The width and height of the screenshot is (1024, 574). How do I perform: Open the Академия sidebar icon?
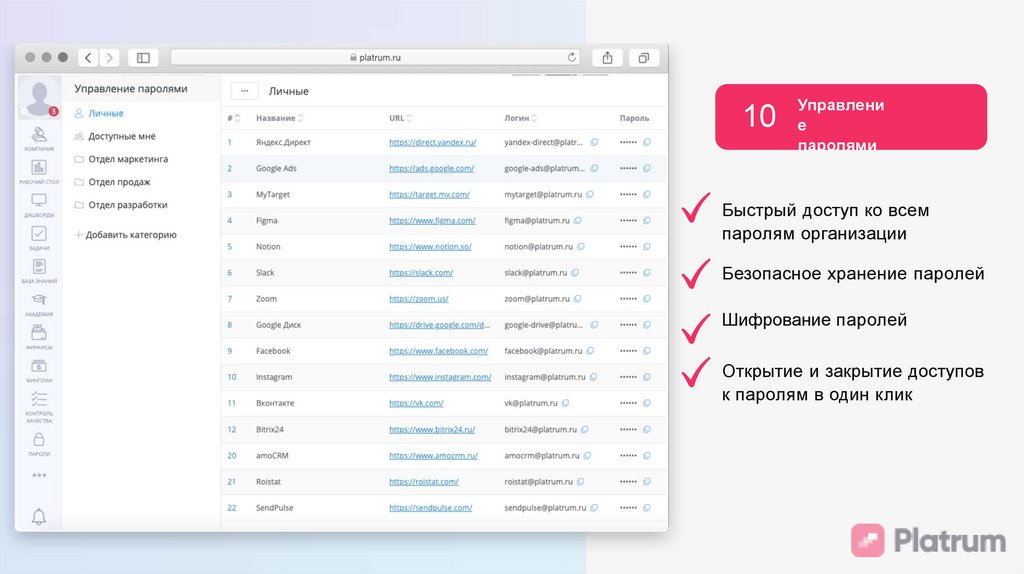tap(39, 300)
